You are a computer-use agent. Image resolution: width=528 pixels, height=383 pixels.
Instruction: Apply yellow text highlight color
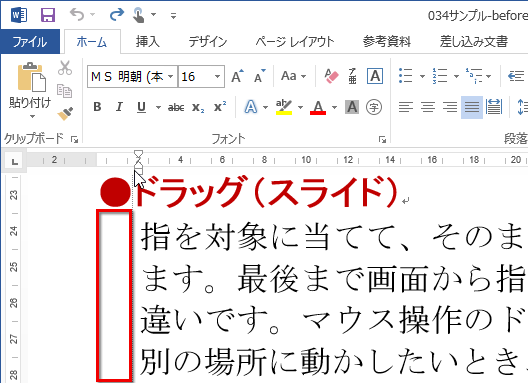284,107
